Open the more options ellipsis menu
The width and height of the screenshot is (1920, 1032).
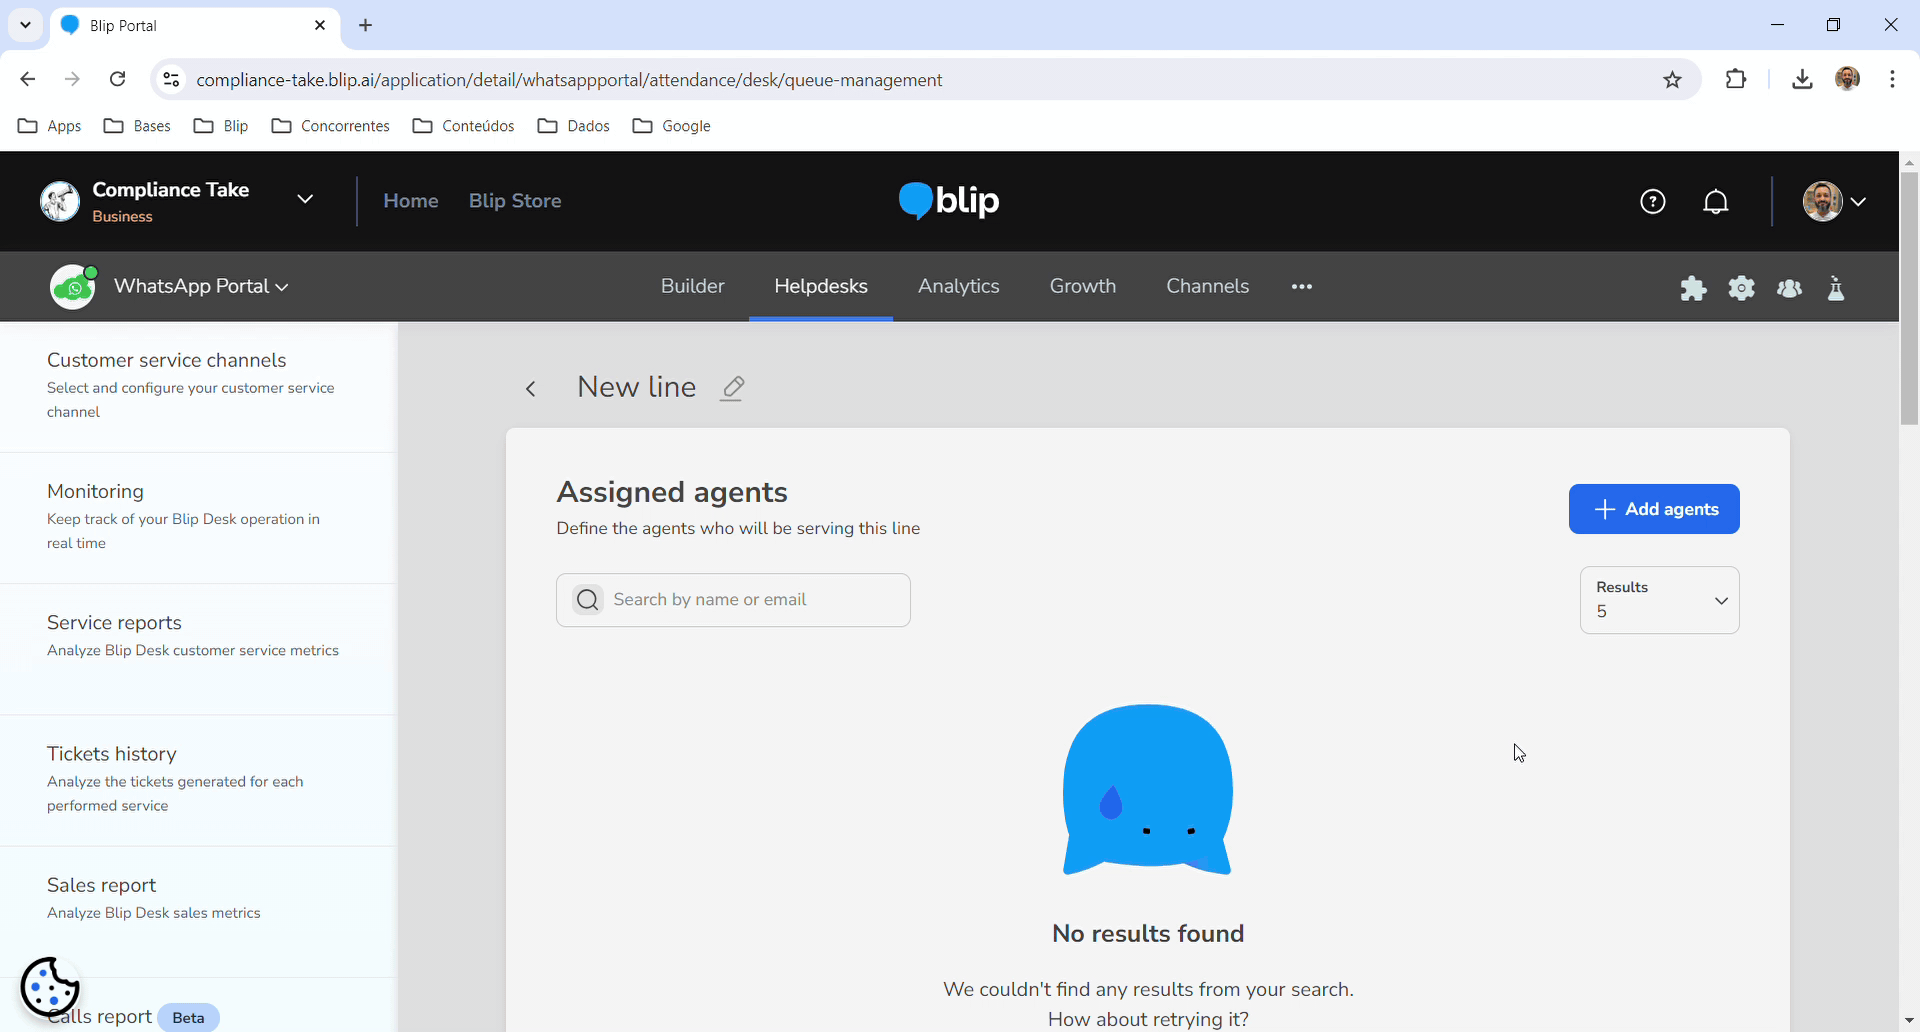[x=1302, y=287]
